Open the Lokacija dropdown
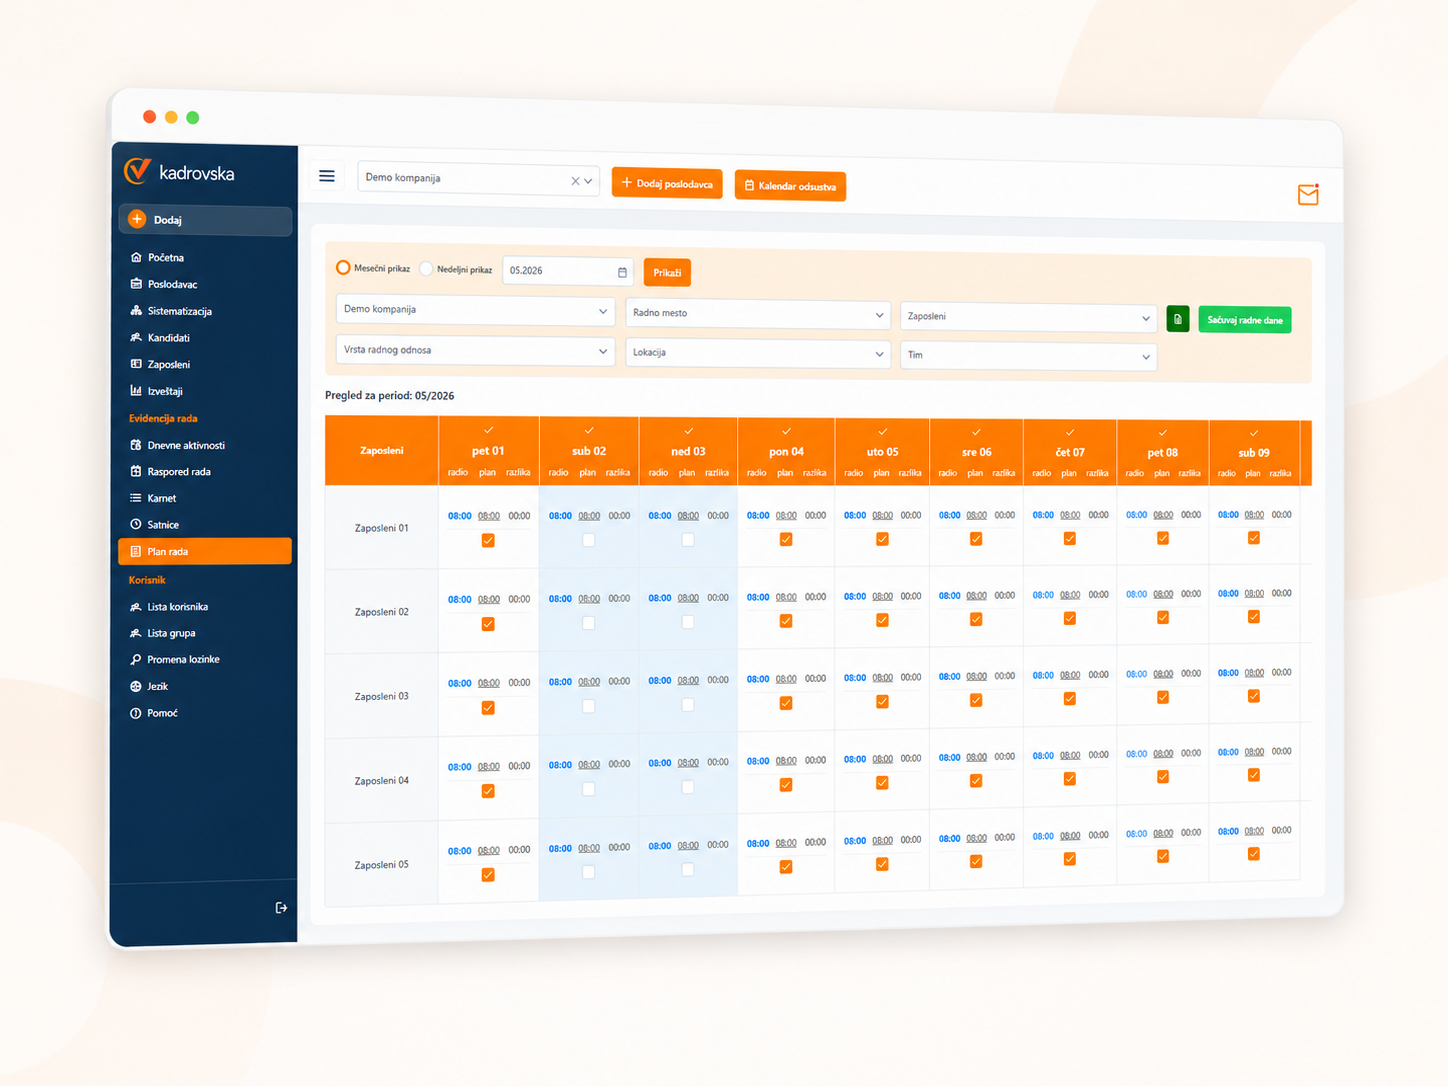 click(x=758, y=353)
